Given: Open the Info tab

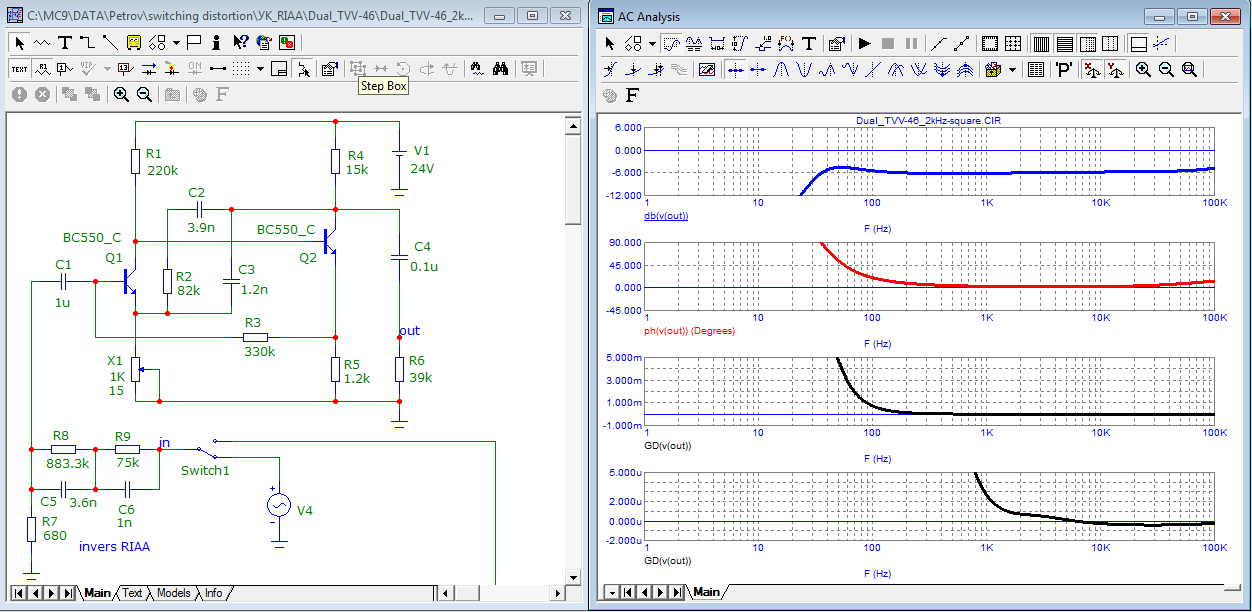Looking at the screenshot, I should (x=214, y=593).
